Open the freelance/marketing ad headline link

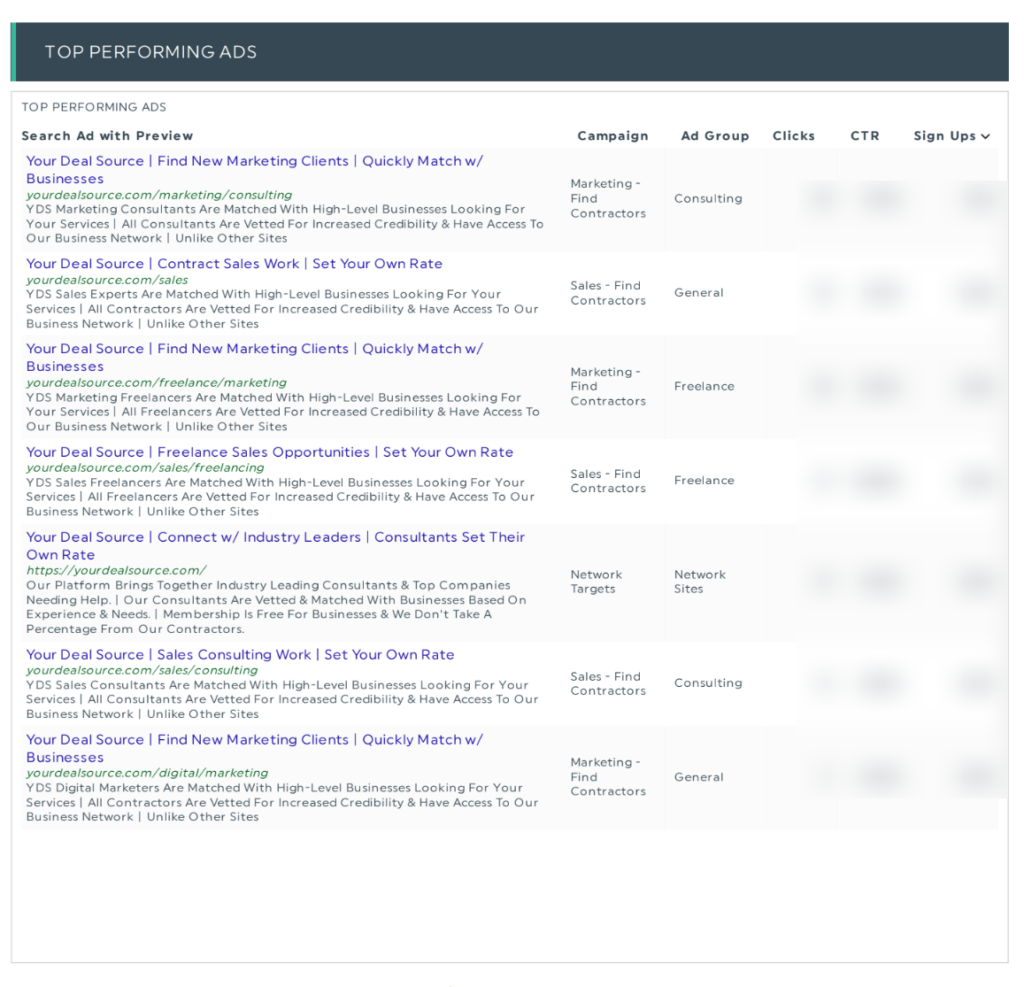(255, 357)
